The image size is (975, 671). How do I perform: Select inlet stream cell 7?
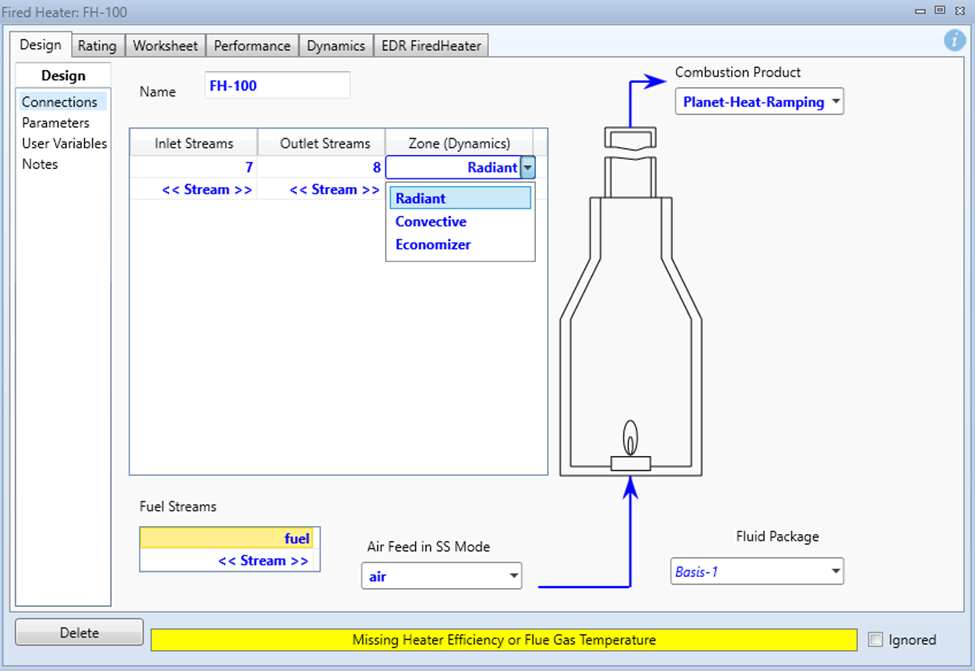pyautogui.click(x=194, y=167)
